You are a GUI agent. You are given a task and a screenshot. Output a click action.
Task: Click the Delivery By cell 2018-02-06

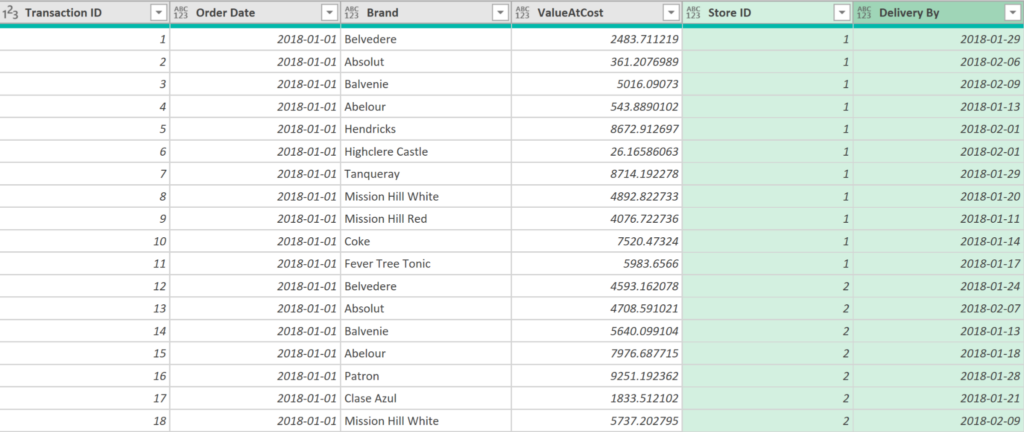point(938,62)
